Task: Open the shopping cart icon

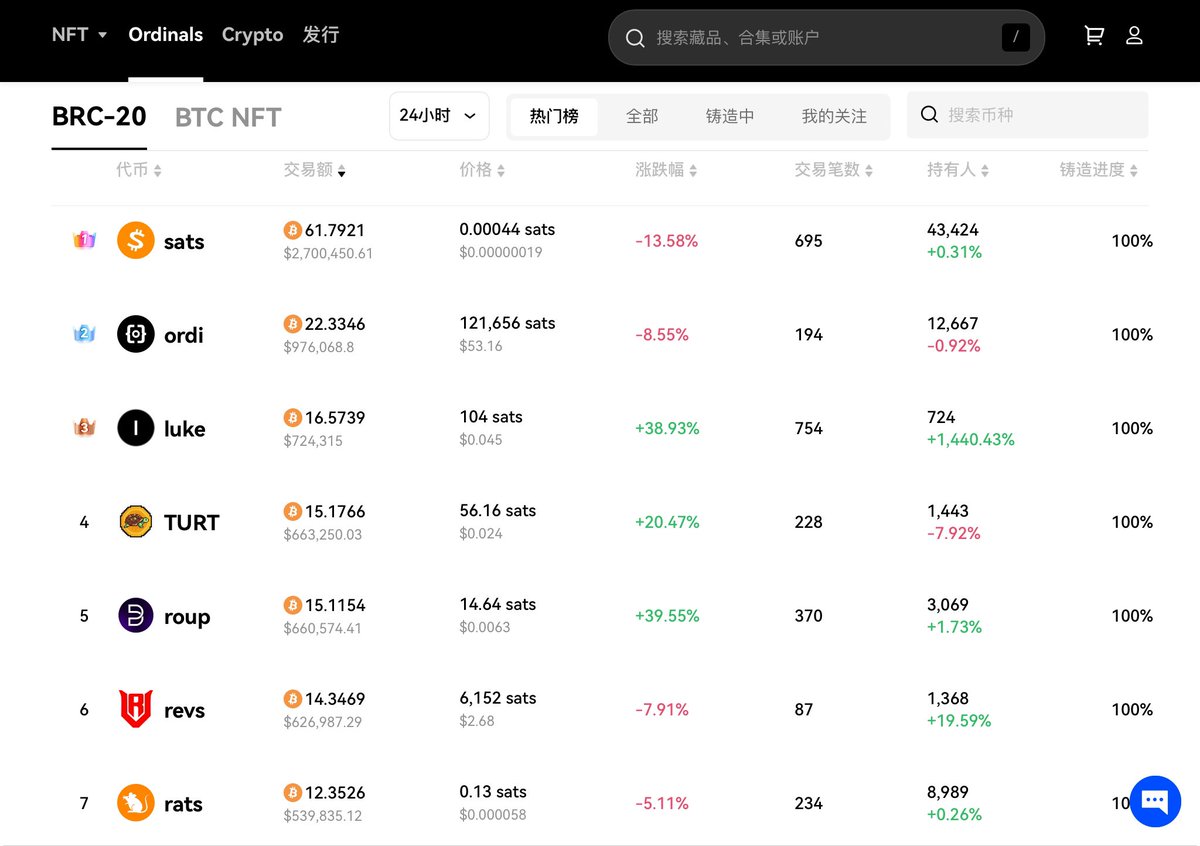Action: [x=1094, y=36]
